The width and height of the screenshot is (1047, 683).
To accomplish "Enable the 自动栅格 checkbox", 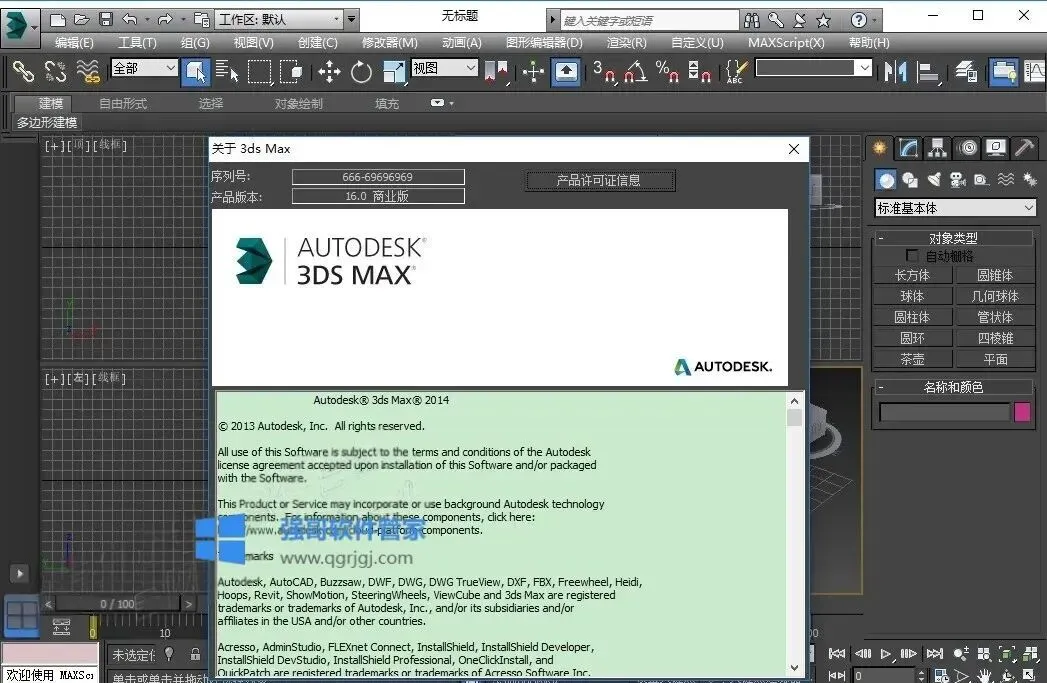I will (x=912, y=256).
